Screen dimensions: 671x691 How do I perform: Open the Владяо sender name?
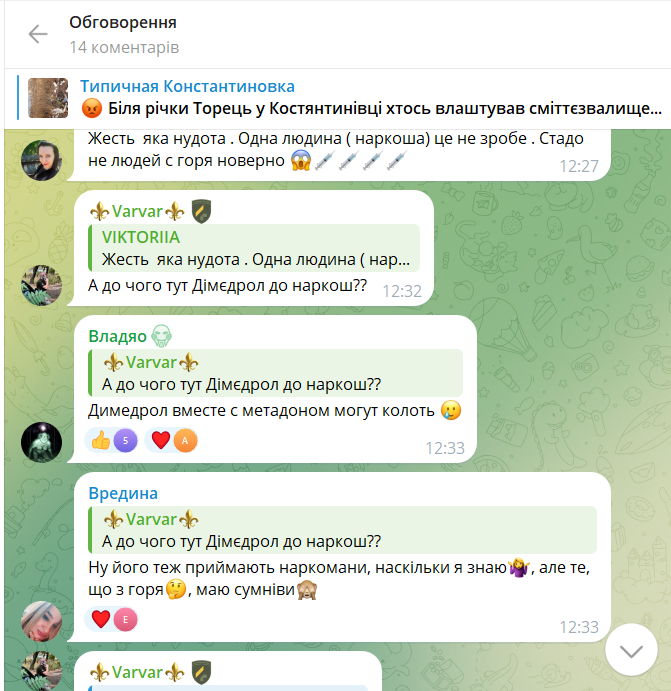tap(117, 336)
